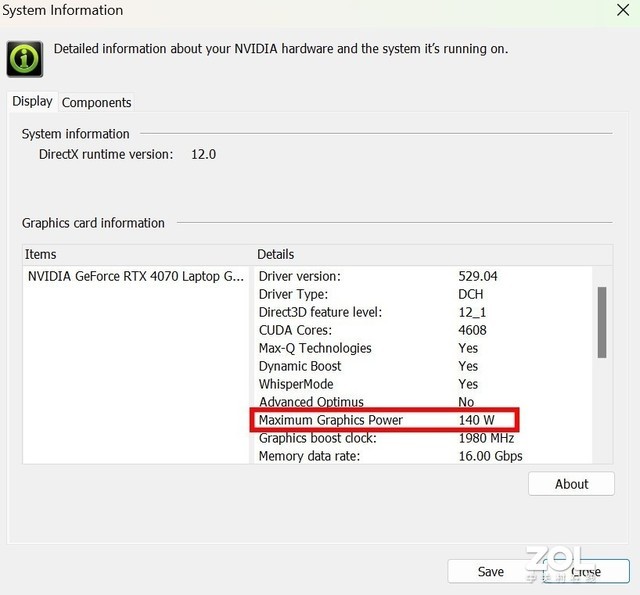Open the About dialog
This screenshot has height=595, width=640.
tap(571, 484)
